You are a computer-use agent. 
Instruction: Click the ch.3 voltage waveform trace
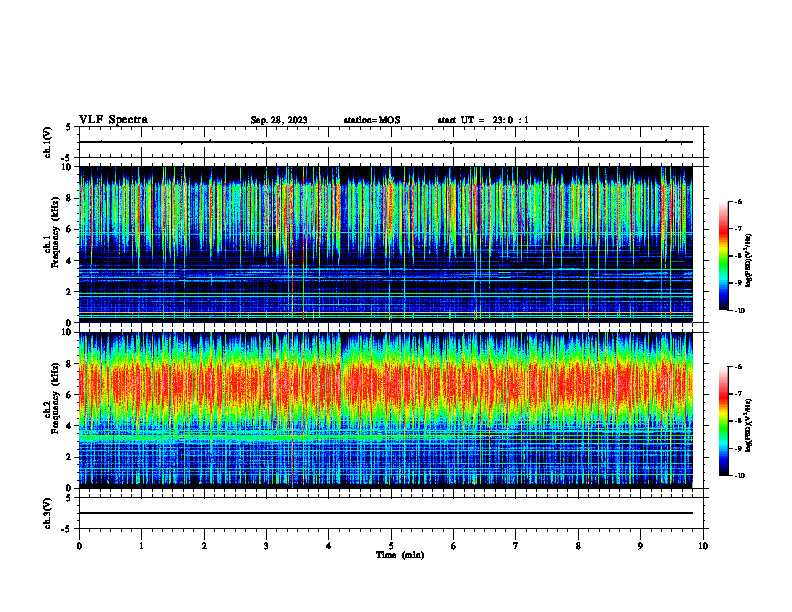click(x=386, y=513)
